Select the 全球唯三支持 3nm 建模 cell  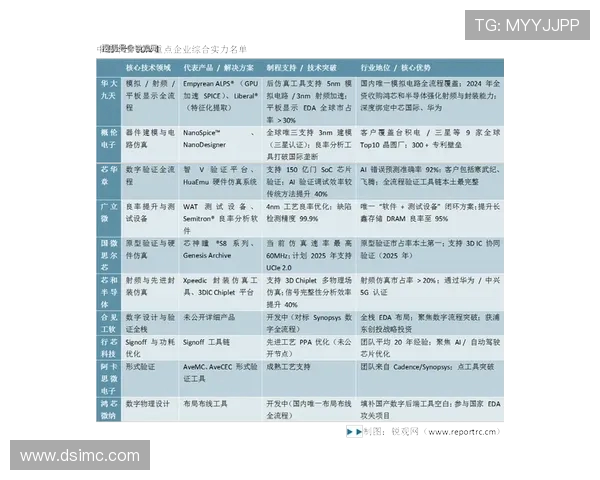click(309, 145)
